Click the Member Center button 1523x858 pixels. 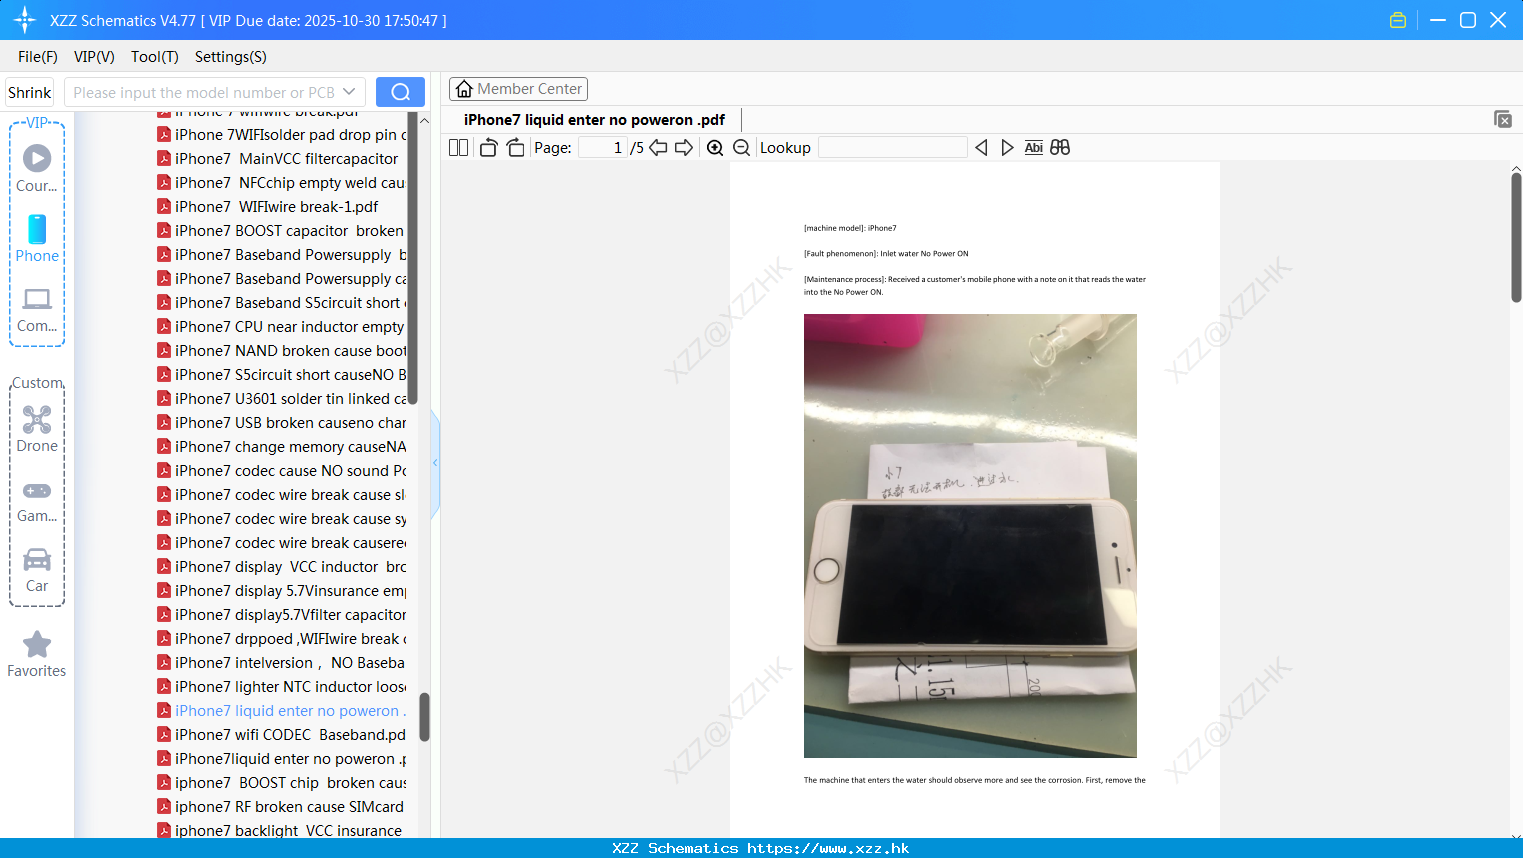coord(518,89)
